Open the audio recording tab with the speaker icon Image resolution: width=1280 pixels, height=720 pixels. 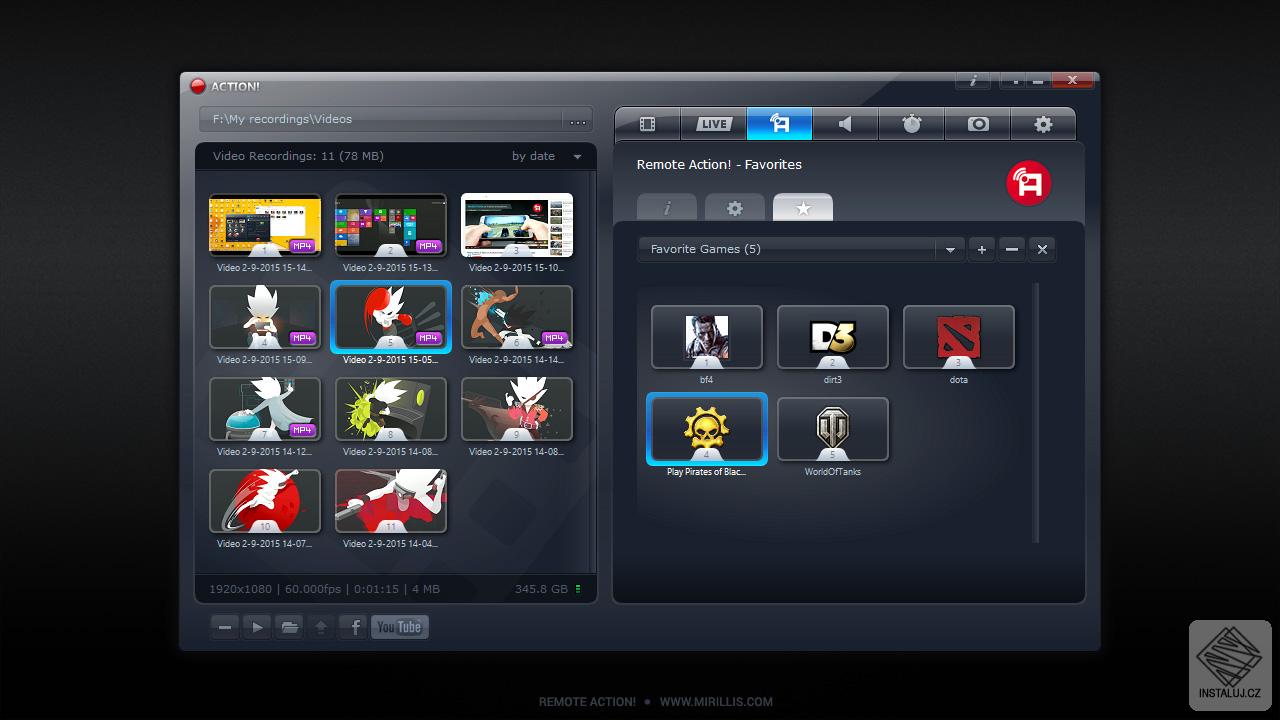(845, 124)
